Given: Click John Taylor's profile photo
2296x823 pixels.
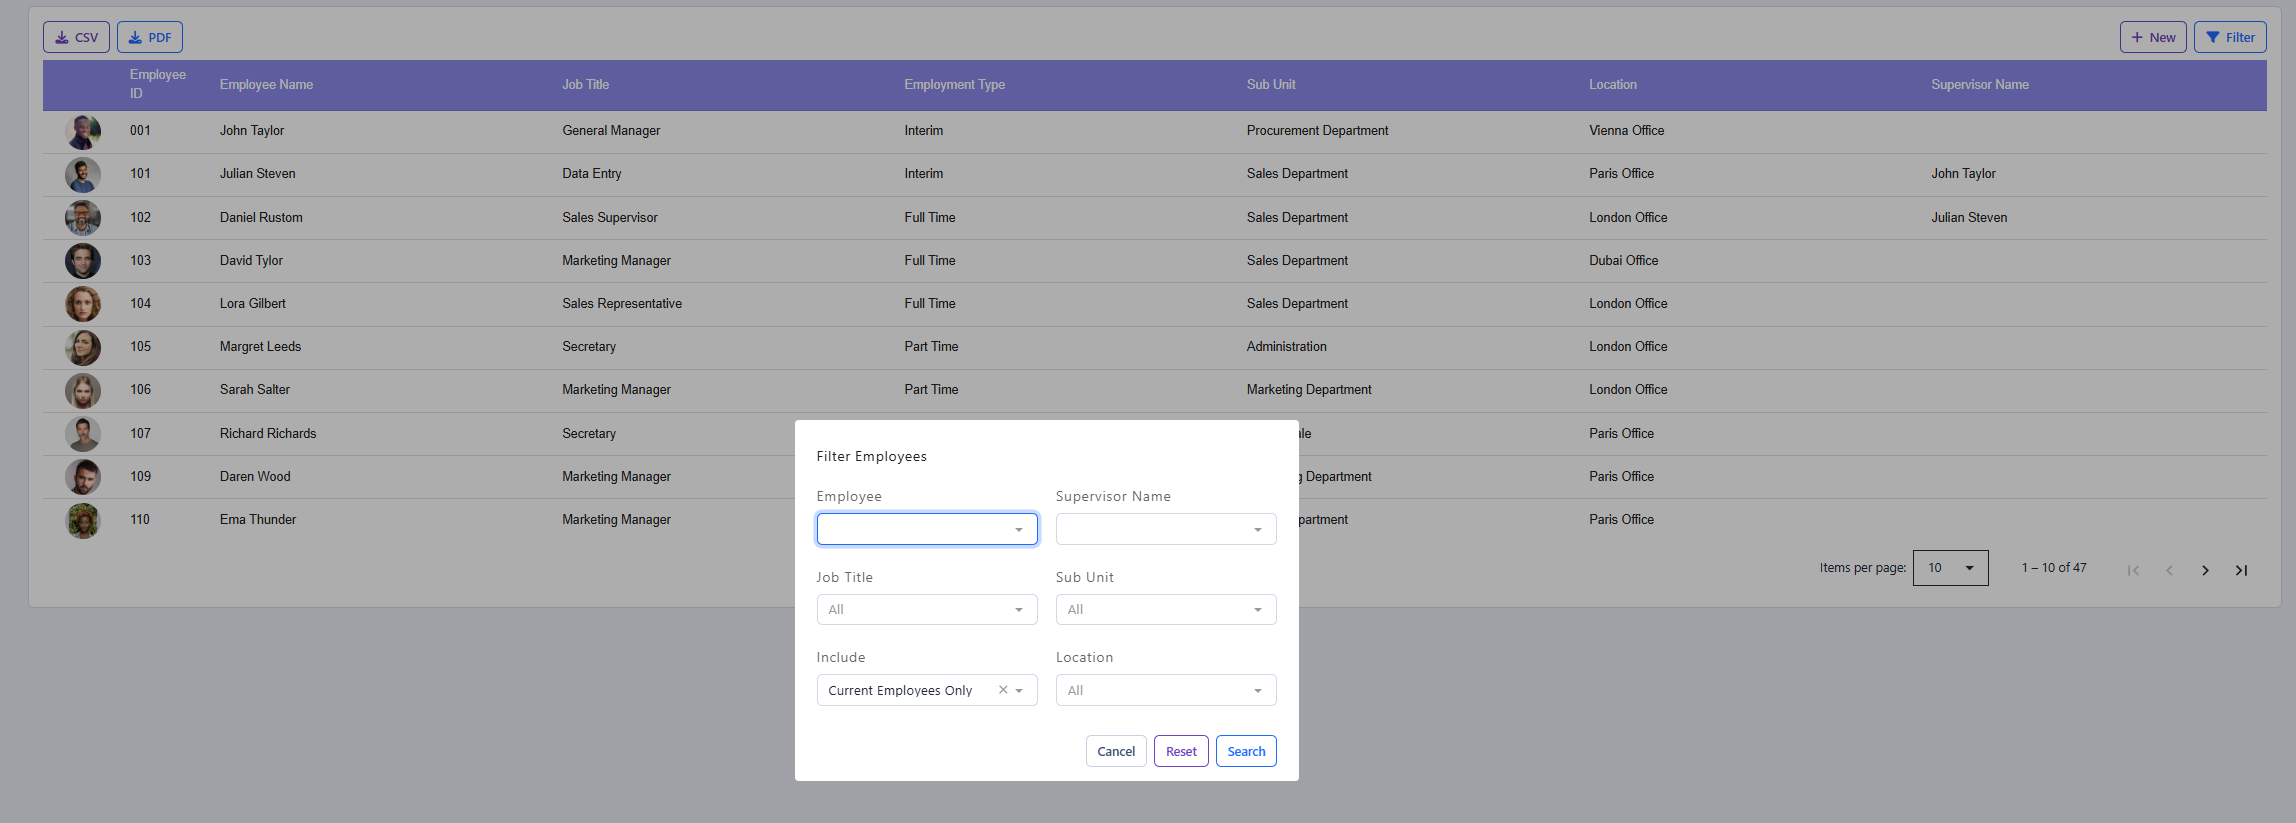Looking at the screenshot, I should (83, 131).
